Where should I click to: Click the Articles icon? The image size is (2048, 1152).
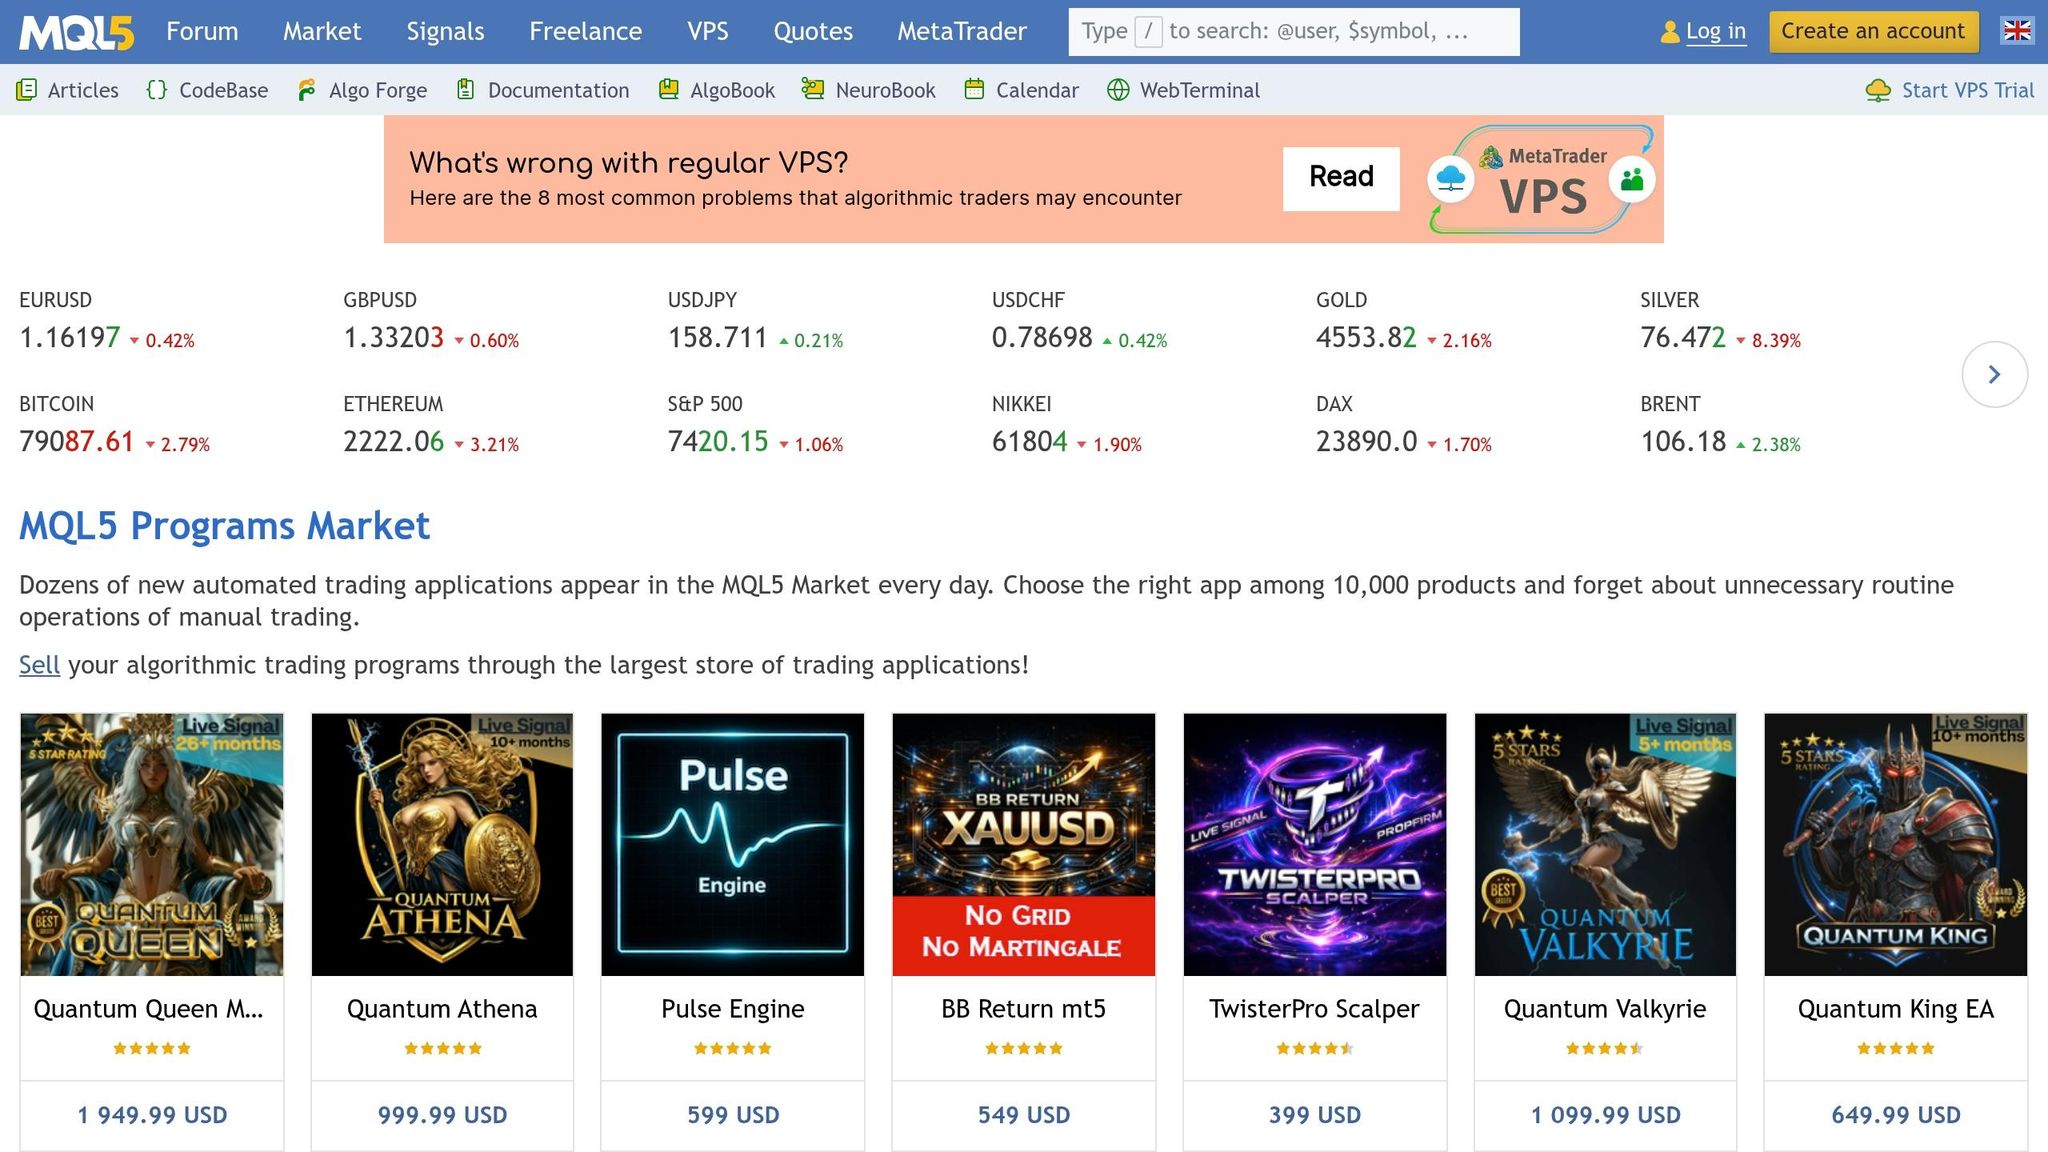pos(27,90)
